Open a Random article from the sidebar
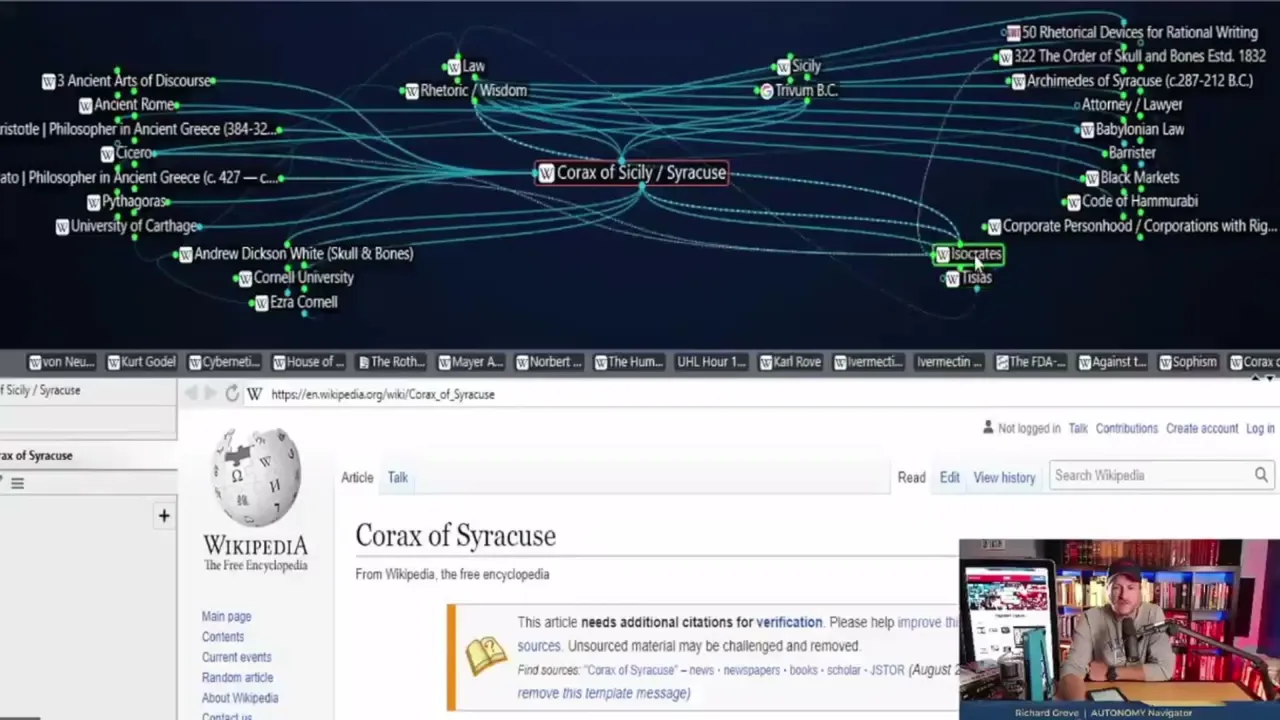Image resolution: width=1280 pixels, height=720 pixels. (237, 678)
